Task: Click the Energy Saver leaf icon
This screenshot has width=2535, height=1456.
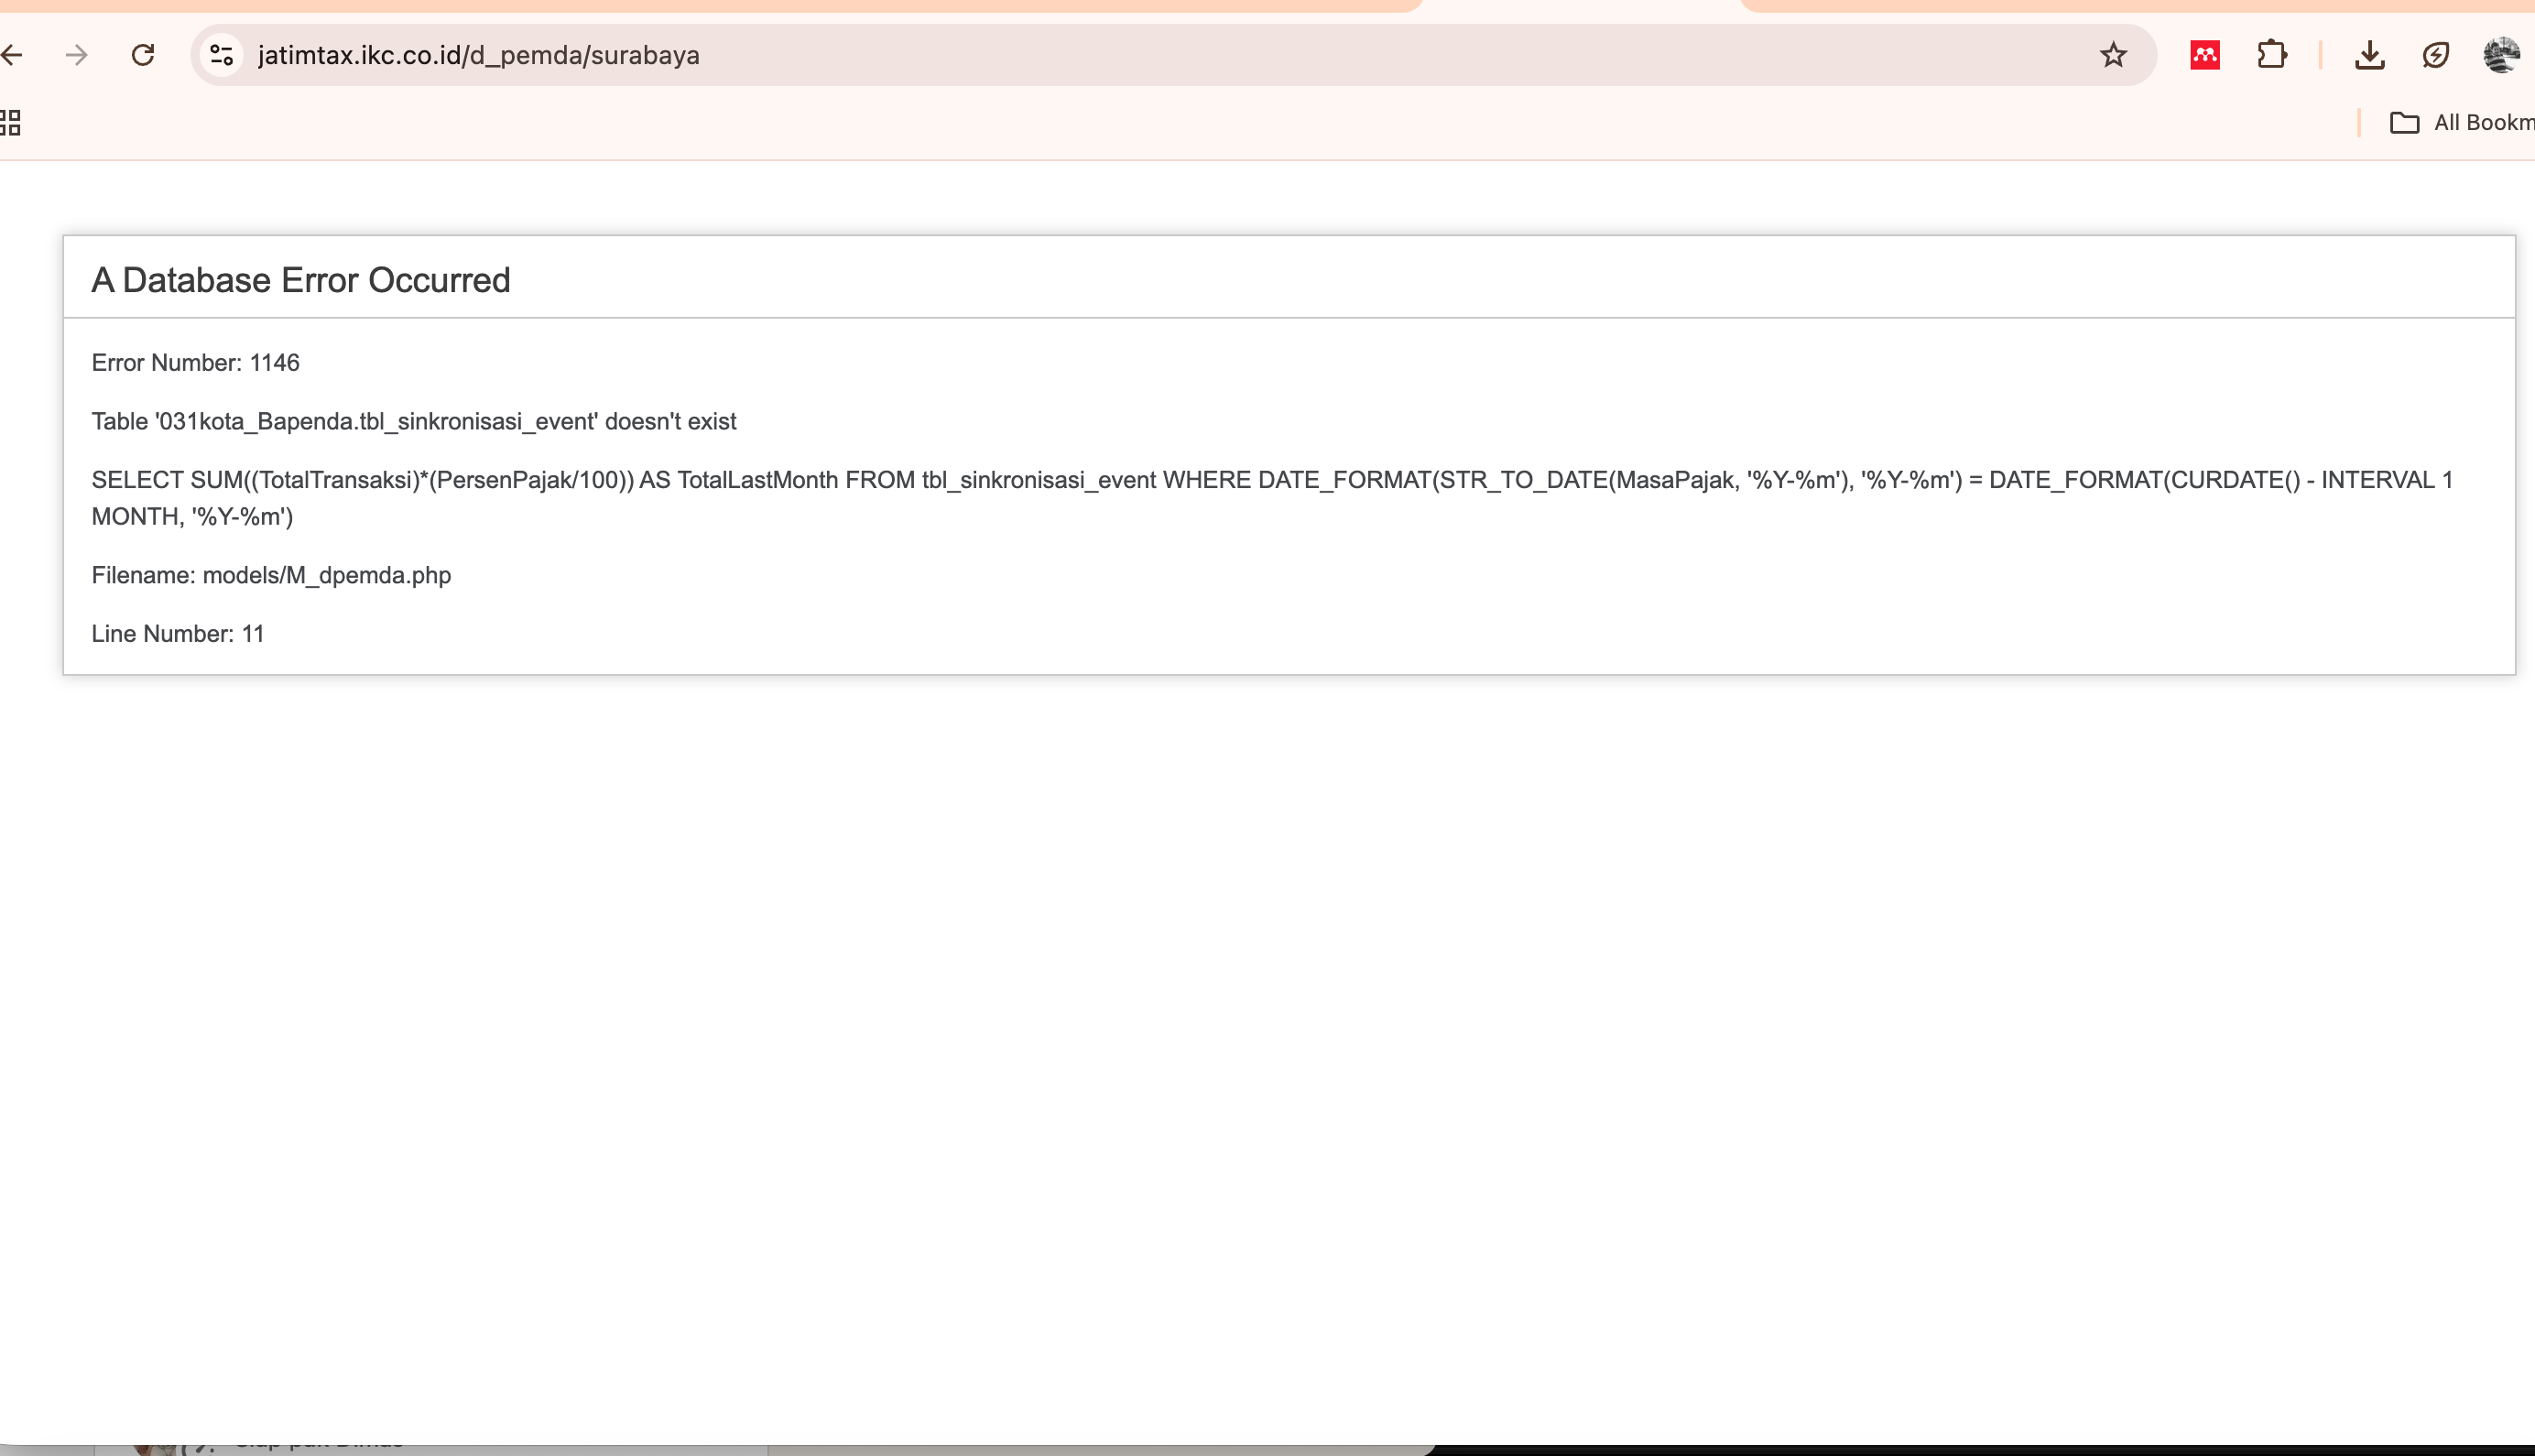Action: click(x=2435, y=55)
